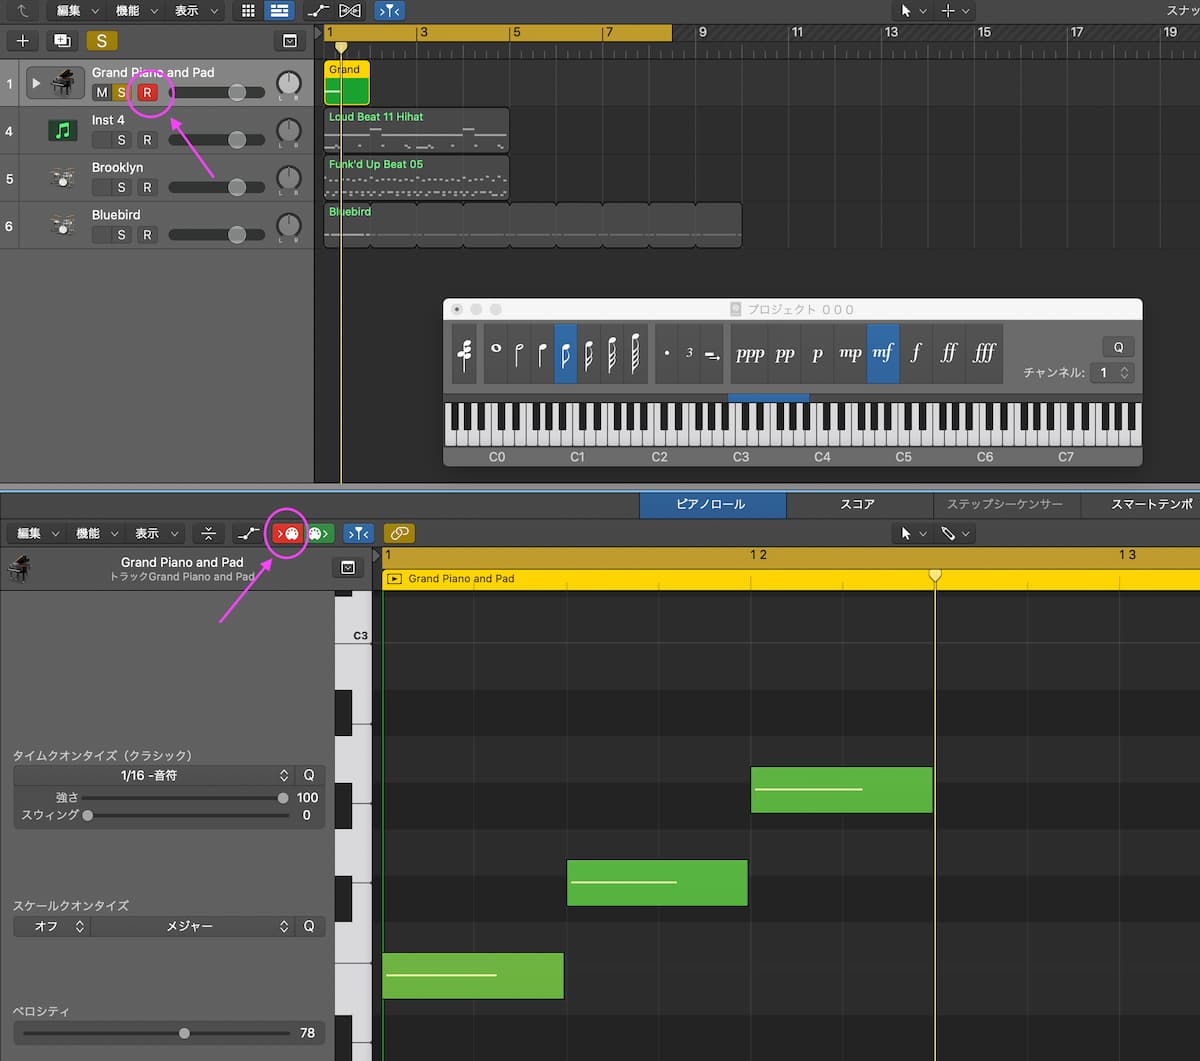Image resolution: width=1200 pixels, height=1061 pixels.
Task: Click the Inst 4 pan knob
Action: [288, 130]
